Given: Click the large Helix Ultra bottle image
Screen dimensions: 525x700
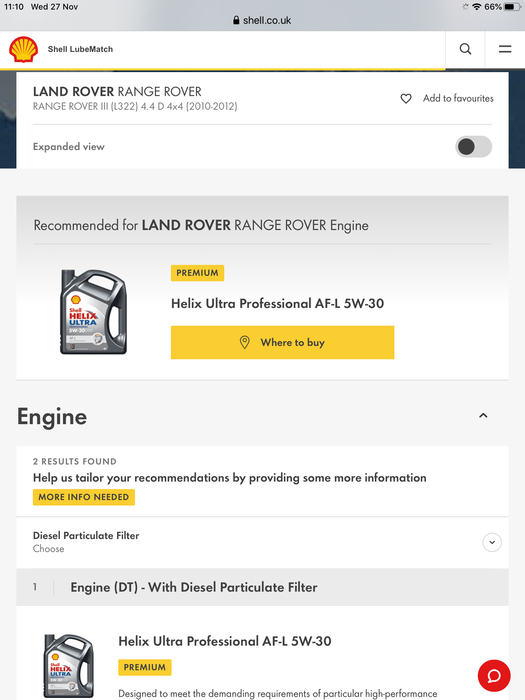Looking at the screenshot, I should click(x=93, y=312).
